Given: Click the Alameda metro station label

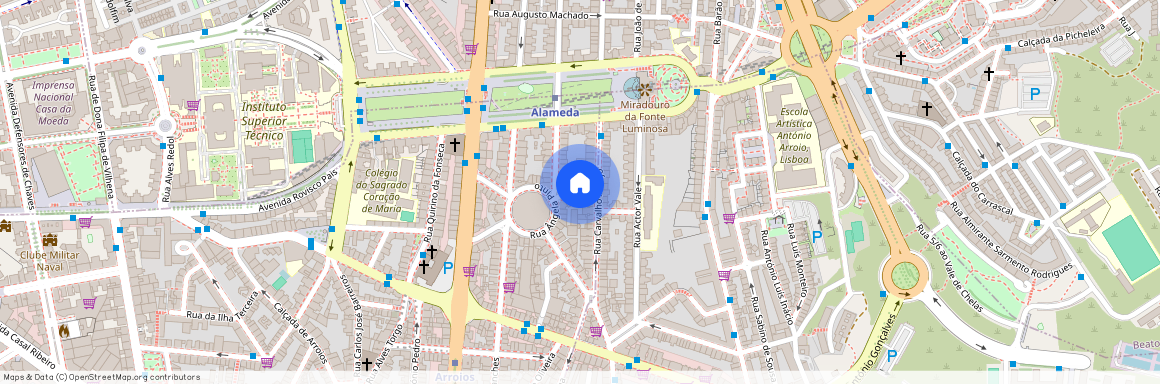Looking at the screenshot, I should point(555,112).
